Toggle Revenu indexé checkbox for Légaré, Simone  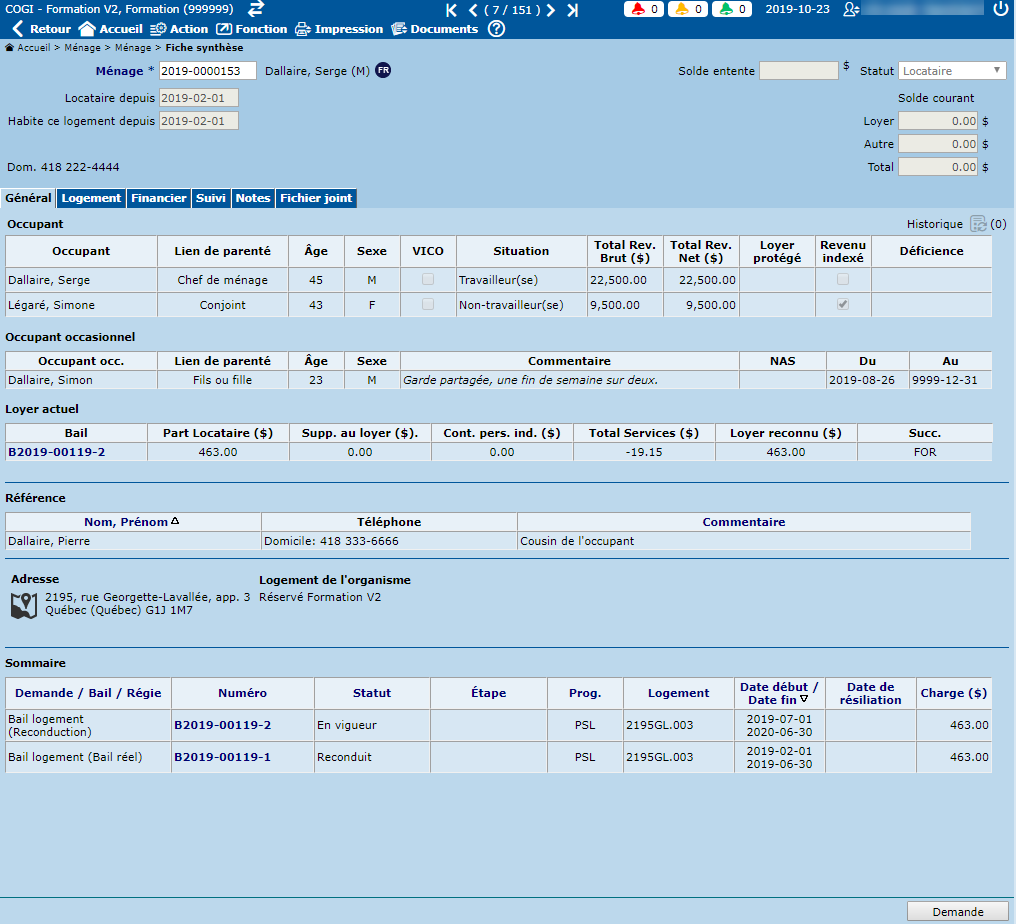844,305
